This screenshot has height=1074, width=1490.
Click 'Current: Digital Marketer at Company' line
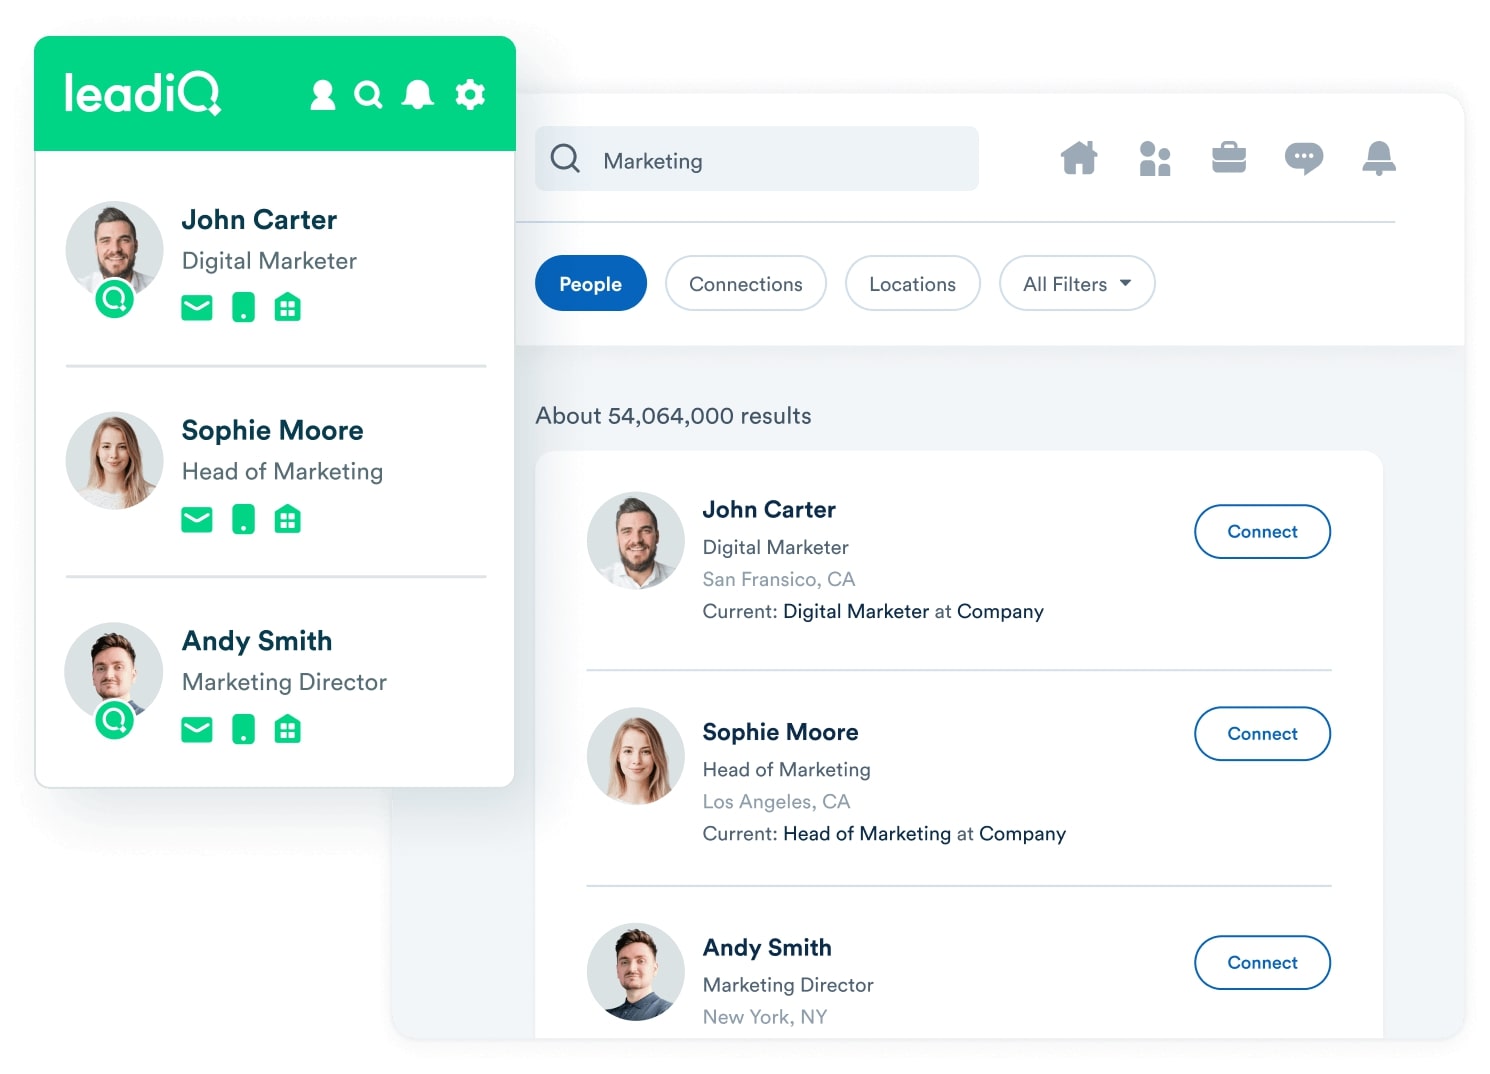[873, 611]
